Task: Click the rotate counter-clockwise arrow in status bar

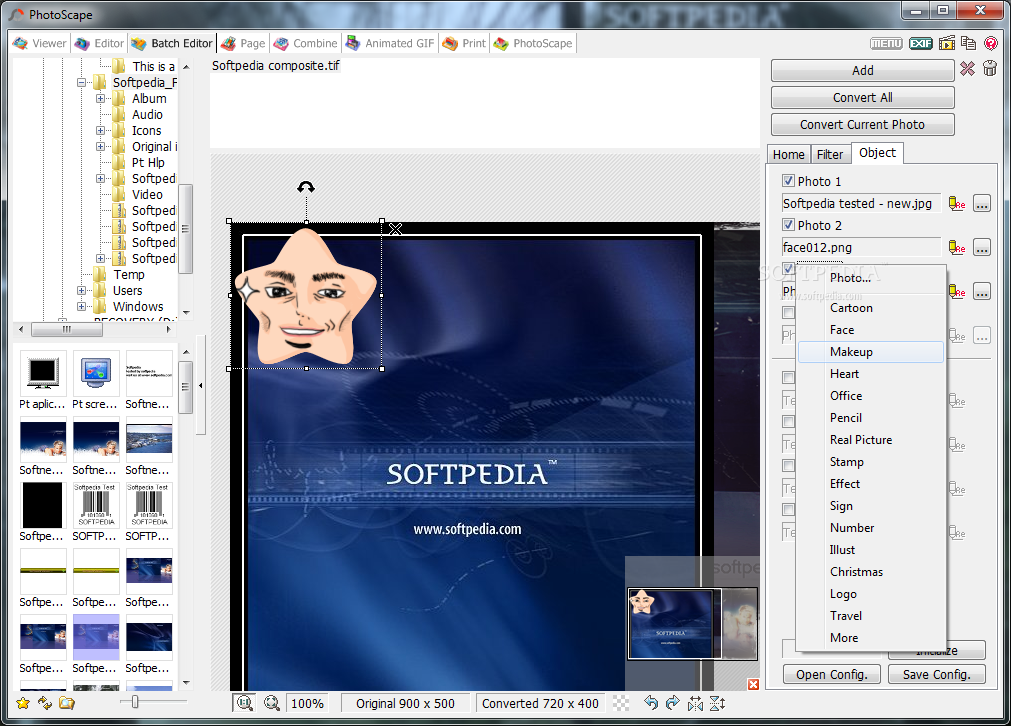Action: click(651, 703)
